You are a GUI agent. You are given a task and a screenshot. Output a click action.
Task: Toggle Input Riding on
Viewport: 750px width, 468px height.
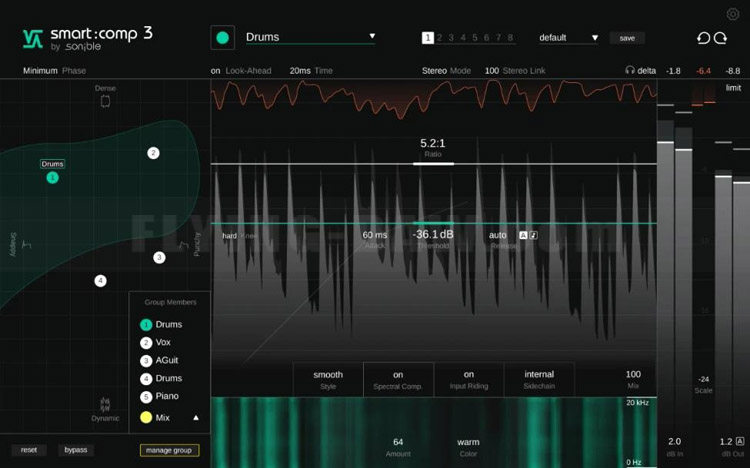[469, 379]
